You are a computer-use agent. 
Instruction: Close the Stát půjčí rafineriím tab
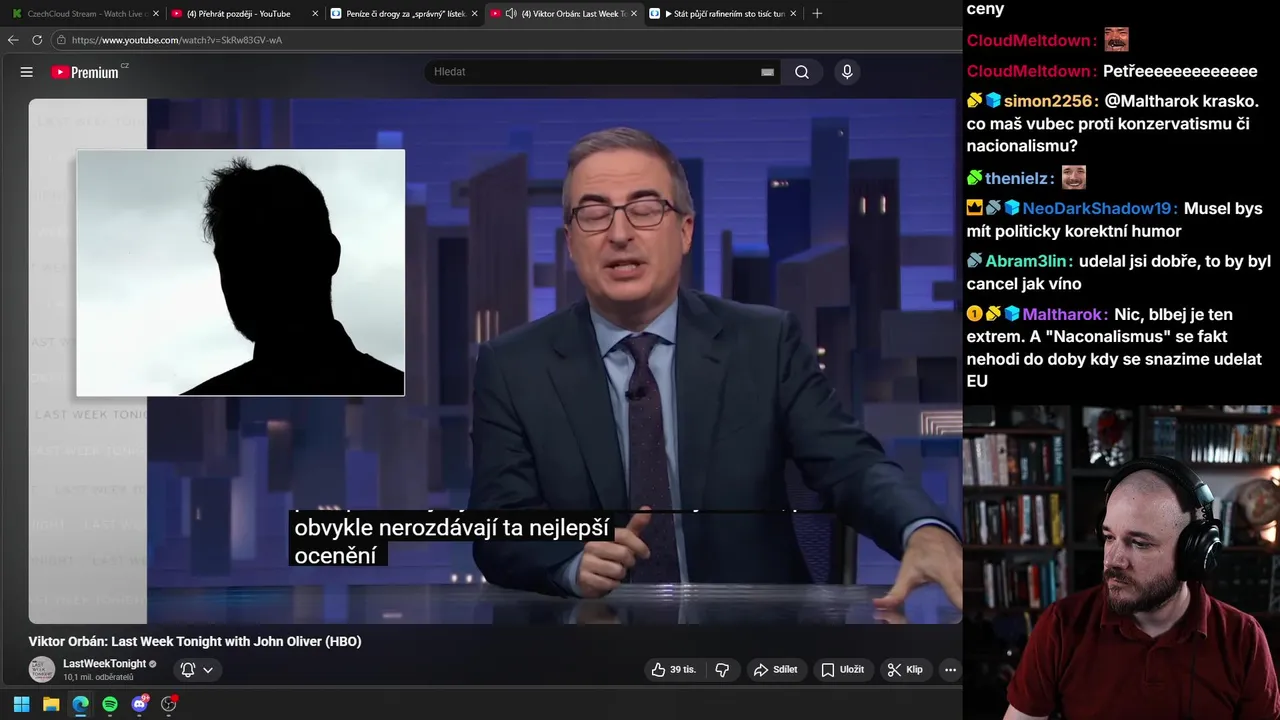[x=793, y=14]
